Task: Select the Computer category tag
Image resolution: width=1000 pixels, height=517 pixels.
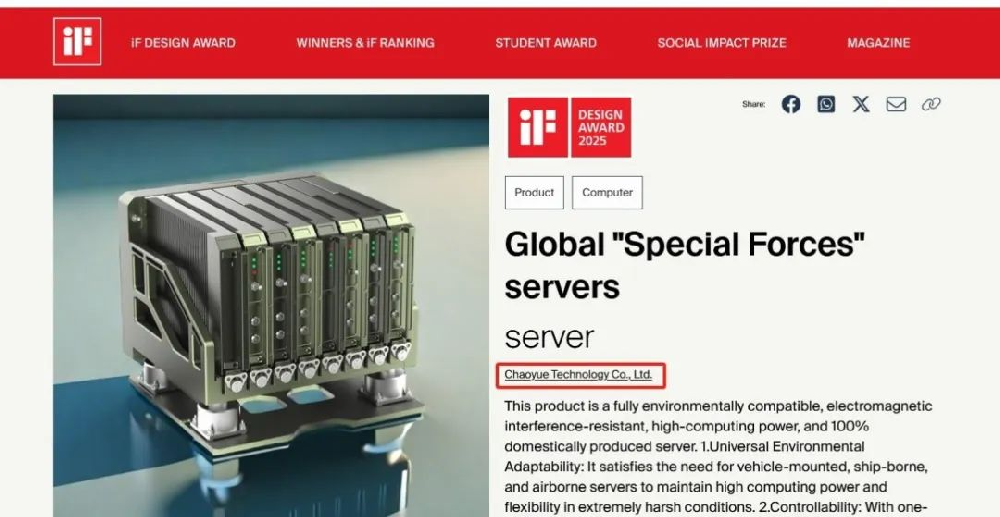Action: [x=607, y=192]
